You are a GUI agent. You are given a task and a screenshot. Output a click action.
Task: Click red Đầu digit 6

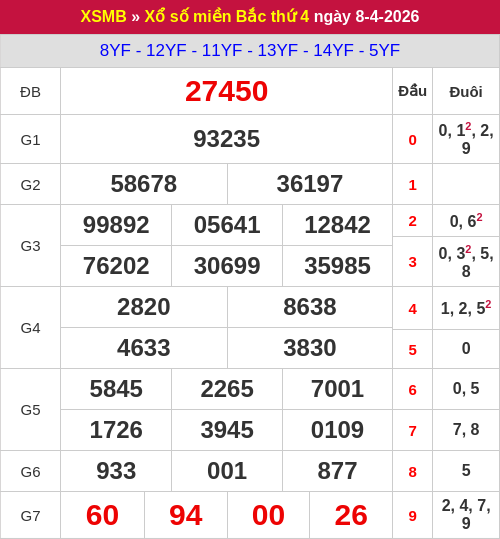tap(412, 390)
